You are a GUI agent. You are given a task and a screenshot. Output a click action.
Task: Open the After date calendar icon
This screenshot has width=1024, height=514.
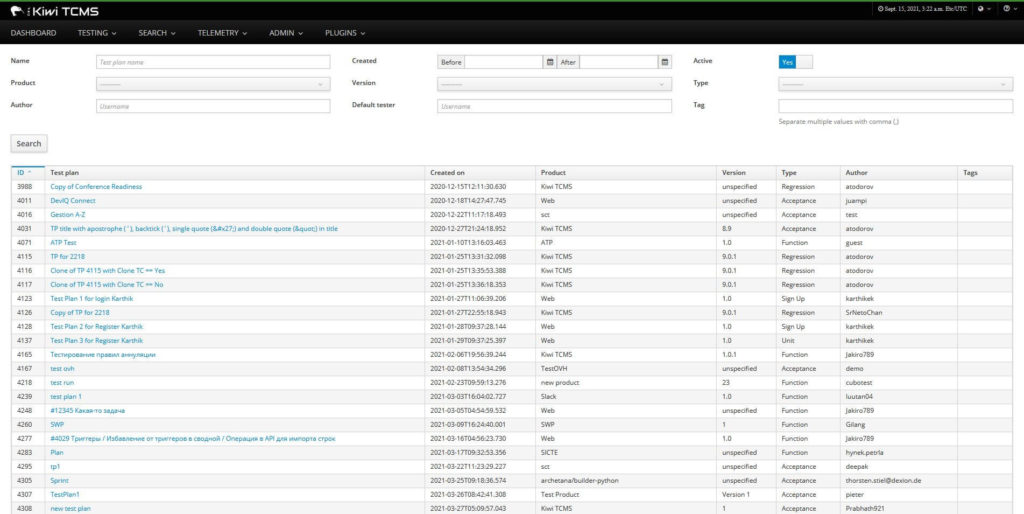[x=665, y=62]
